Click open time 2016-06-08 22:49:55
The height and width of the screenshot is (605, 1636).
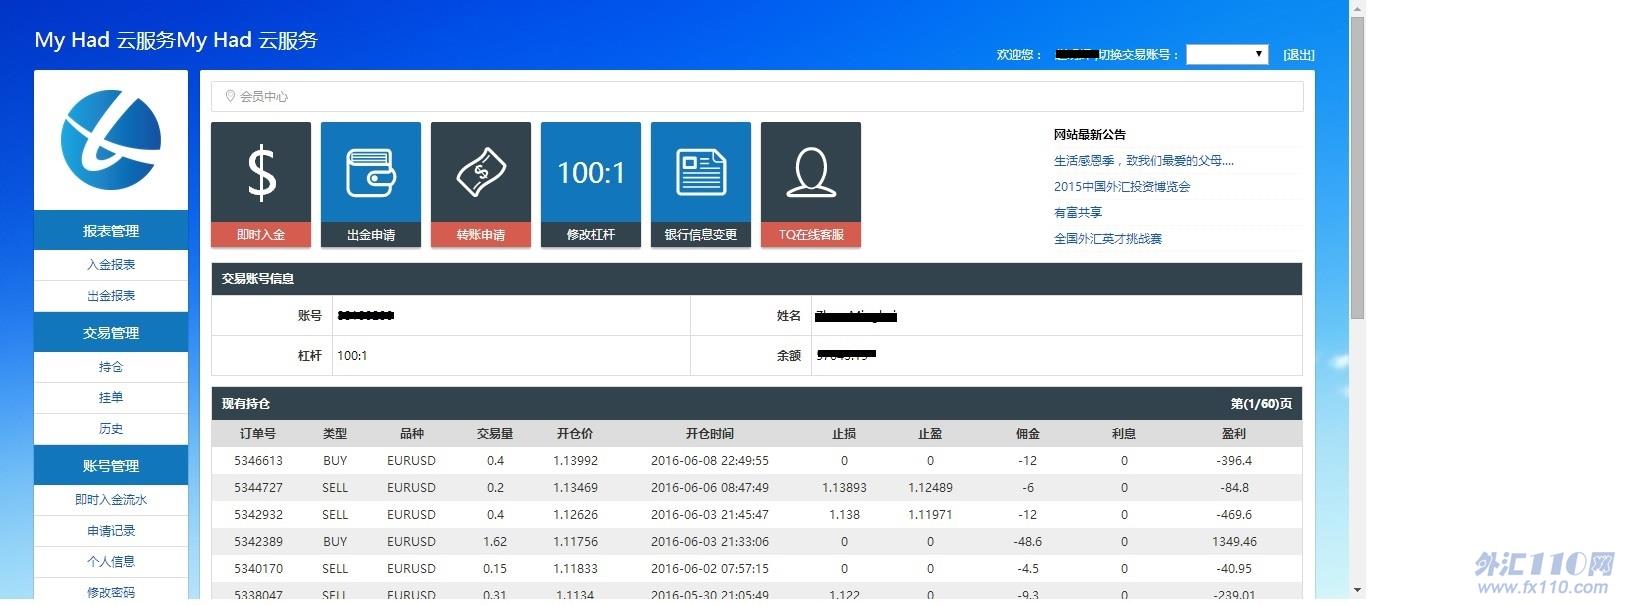[x=710, y=461]
